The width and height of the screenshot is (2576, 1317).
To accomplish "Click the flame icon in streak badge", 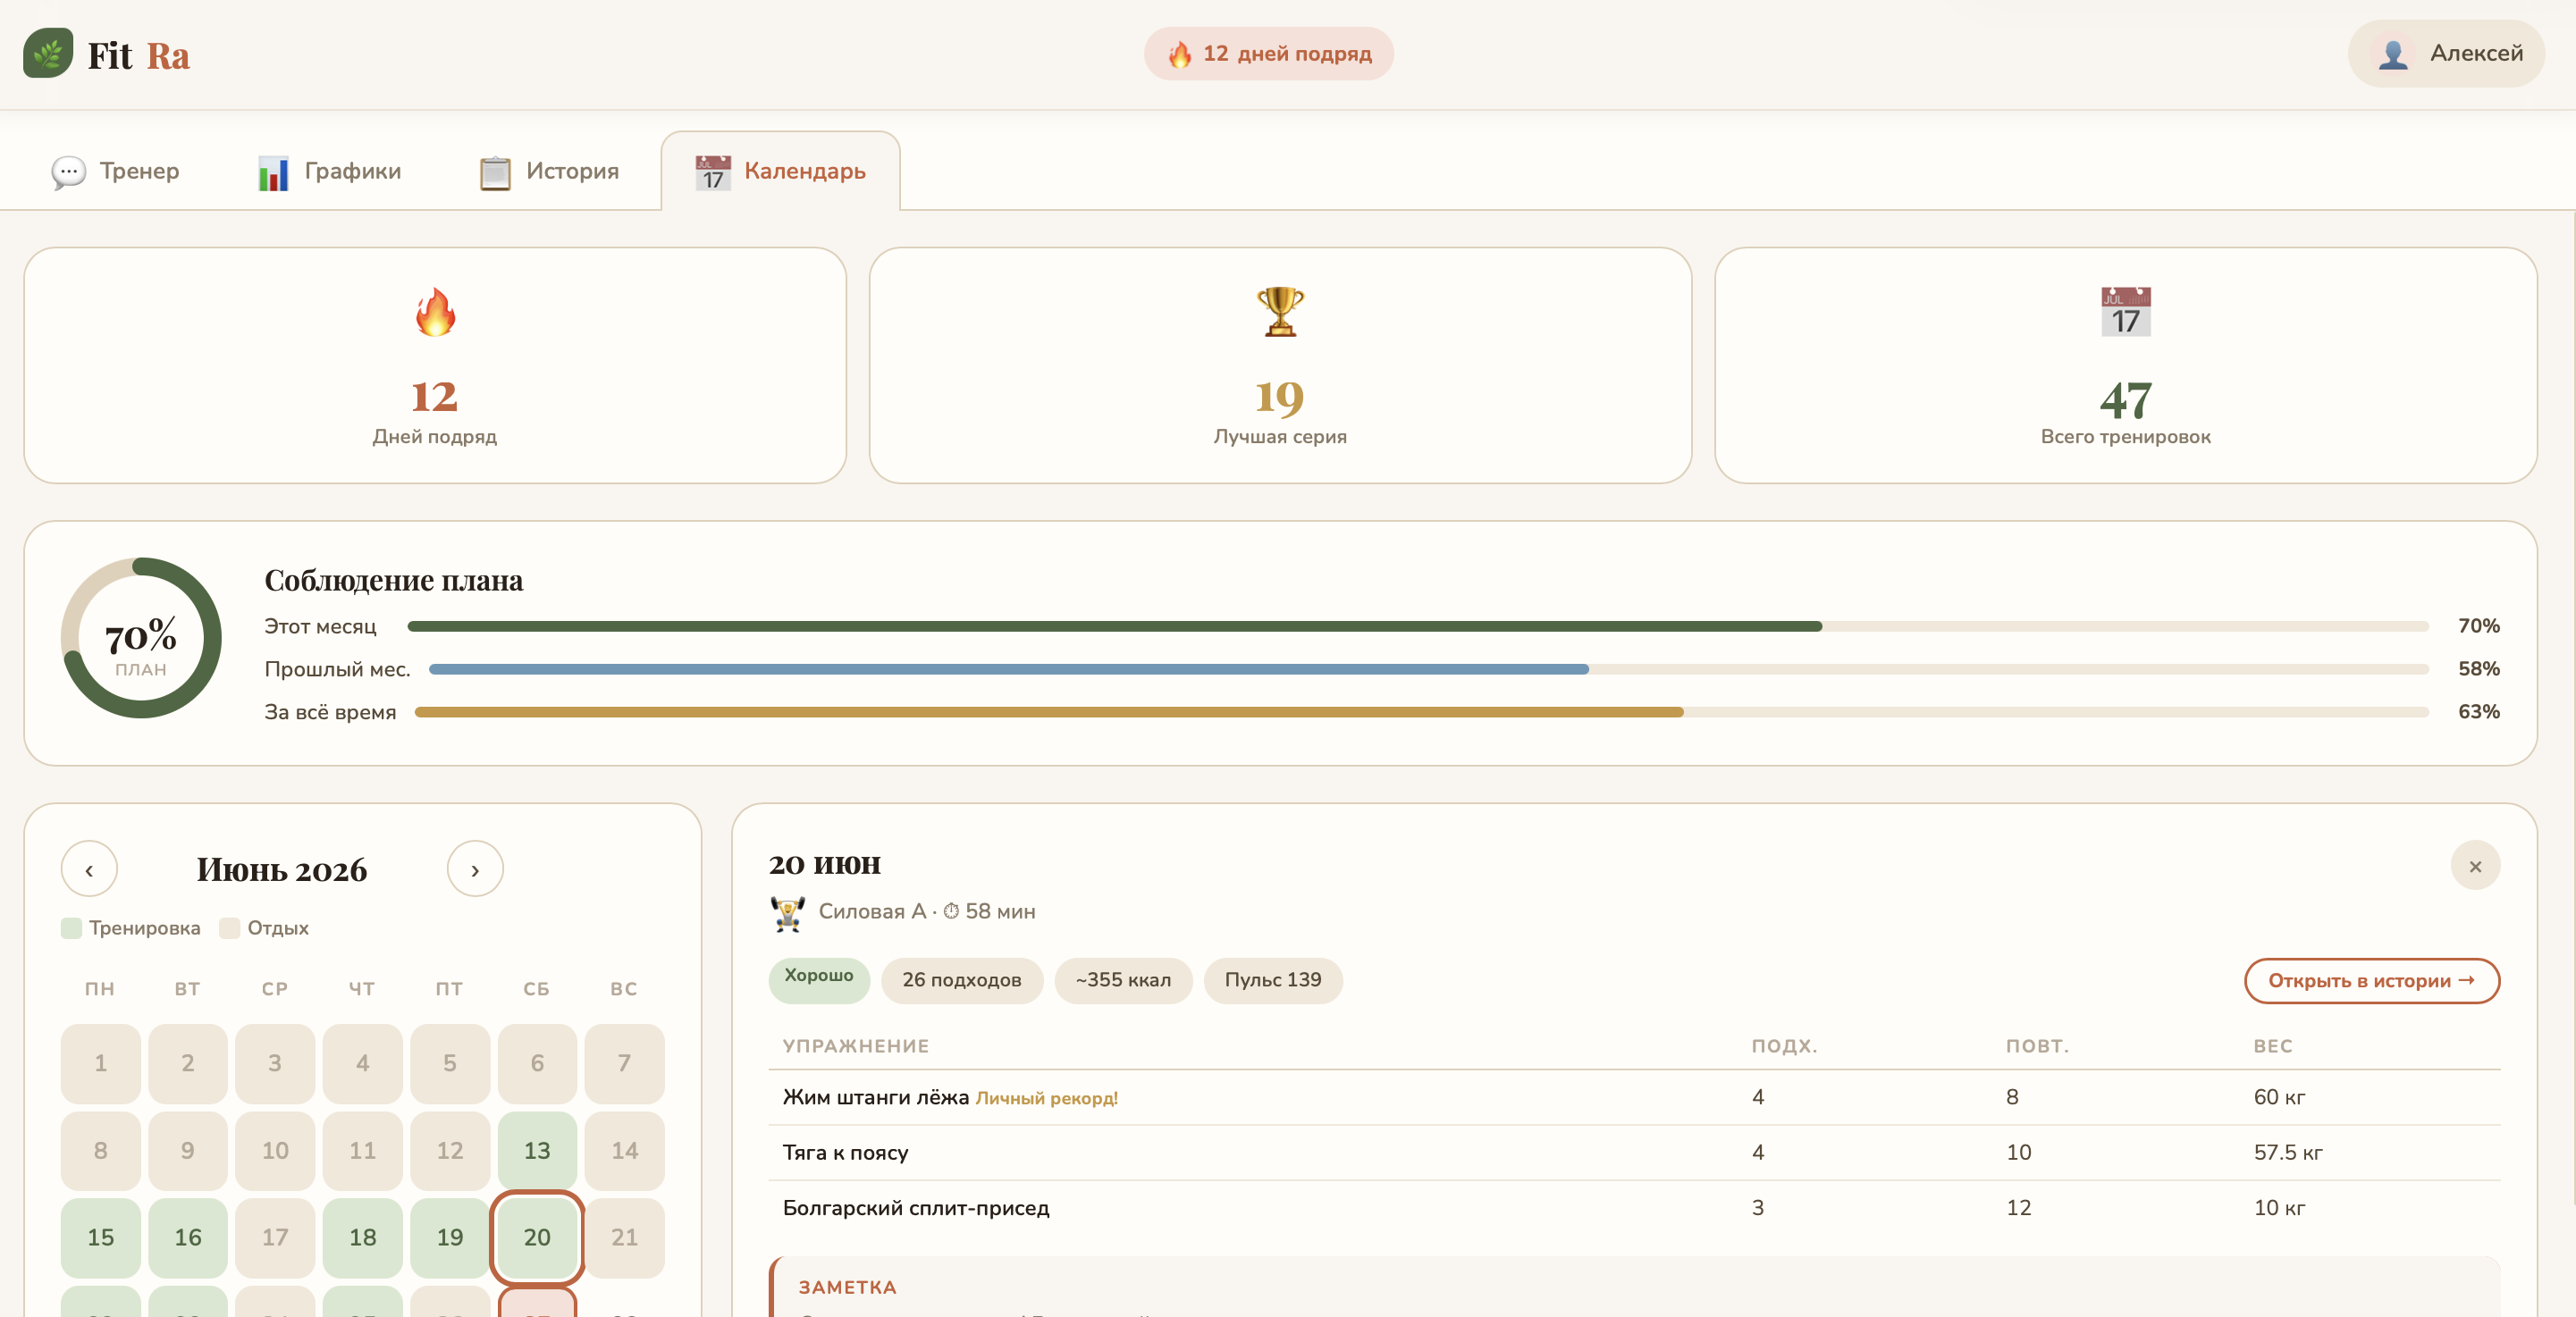I will (1180, 54).
